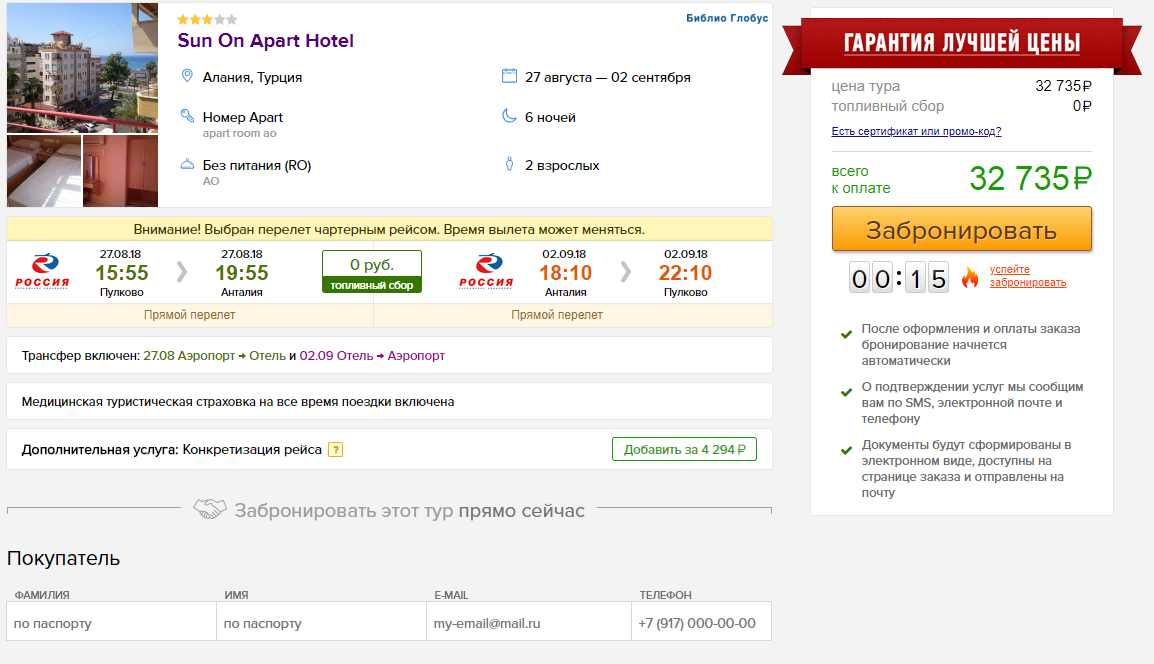Viewport: 1154px width, 664px height.
Task: Open the certificate or promo code link
Action: (916, 131)
